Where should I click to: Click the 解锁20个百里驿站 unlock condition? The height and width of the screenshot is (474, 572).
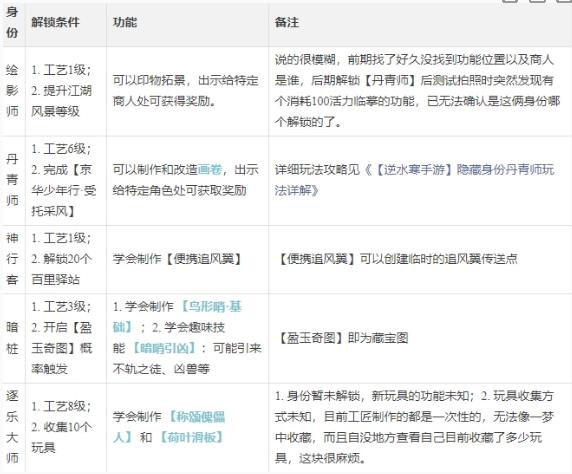click(x=62, y=269)
